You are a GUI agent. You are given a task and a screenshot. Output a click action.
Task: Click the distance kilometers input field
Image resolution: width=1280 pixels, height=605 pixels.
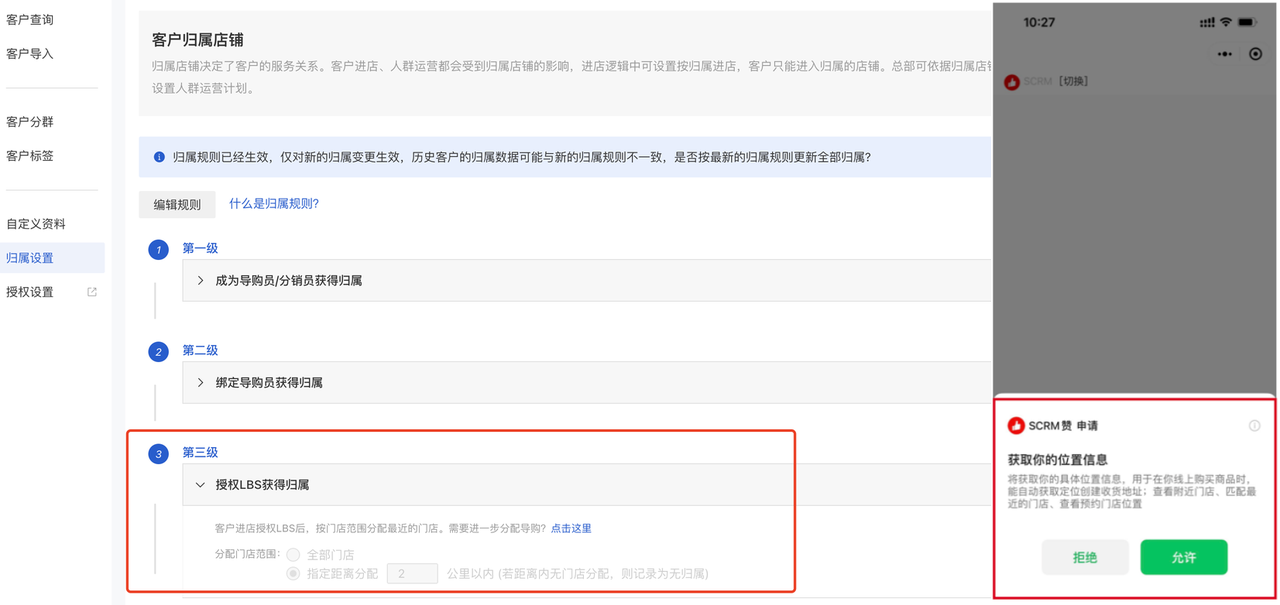412,574
